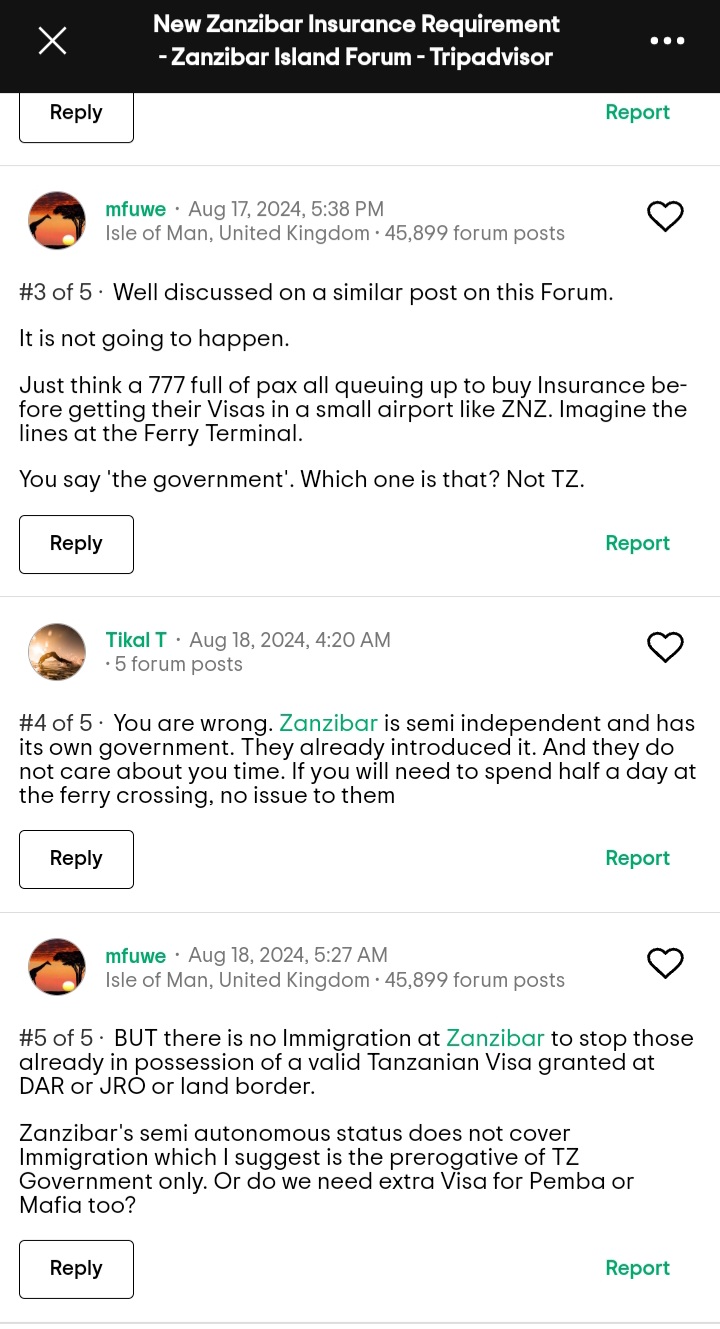720x1329 pixels.
Task: Open Tikal T username link
Action: tap(136, 640)
